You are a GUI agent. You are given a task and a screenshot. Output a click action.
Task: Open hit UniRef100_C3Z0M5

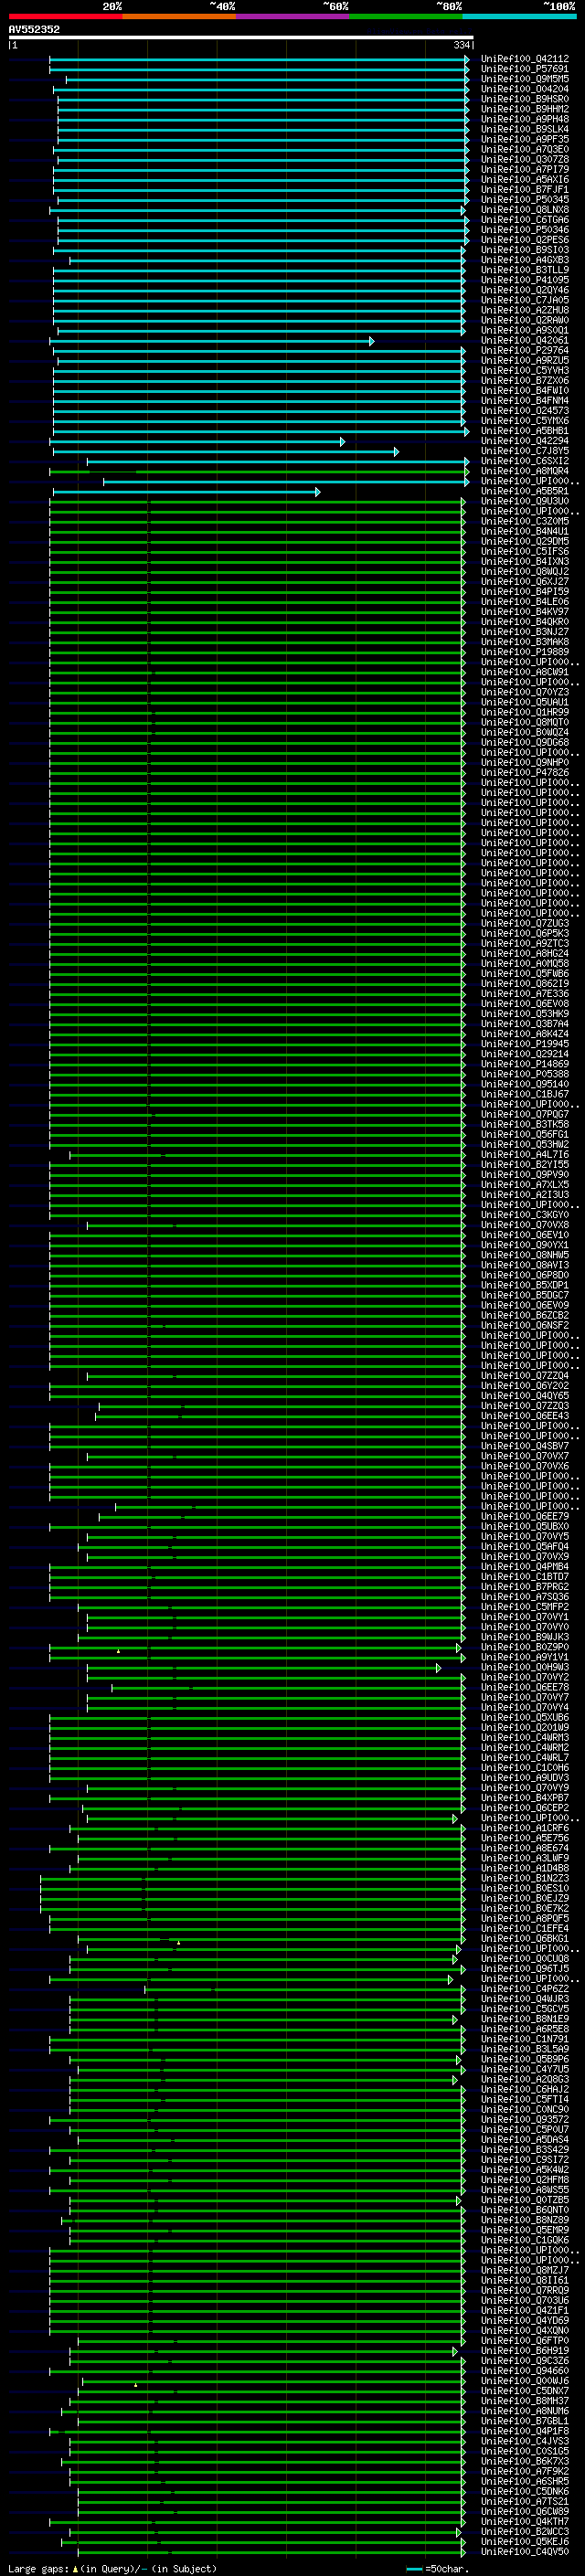pyautogui.click(x=524, y=522)
